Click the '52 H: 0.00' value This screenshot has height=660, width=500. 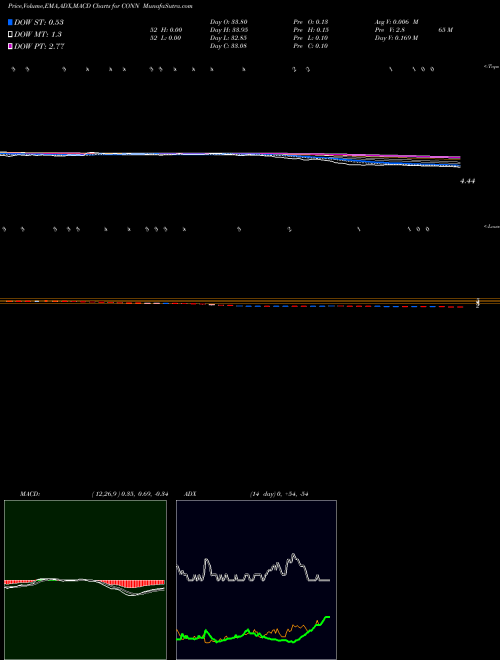pos(166,30)
